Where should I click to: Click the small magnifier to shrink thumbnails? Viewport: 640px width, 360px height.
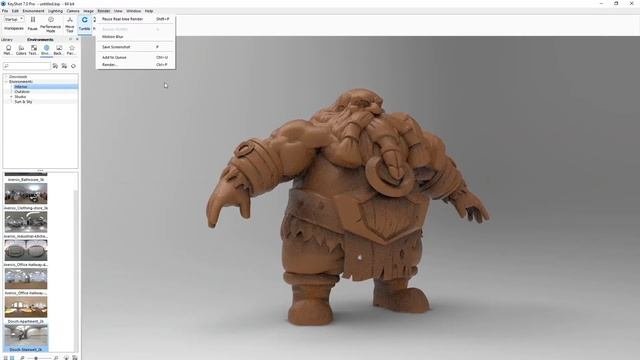click(x=22, y=358)
